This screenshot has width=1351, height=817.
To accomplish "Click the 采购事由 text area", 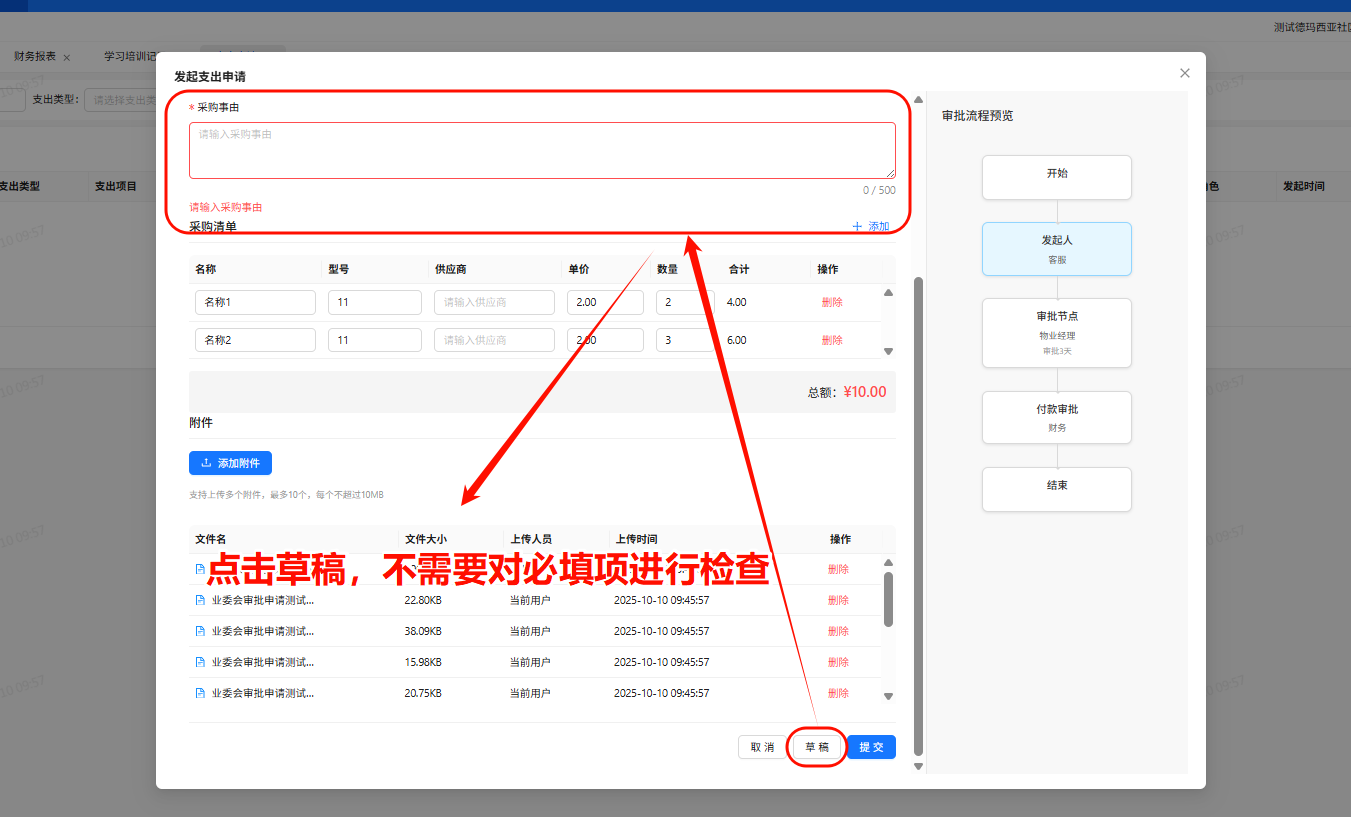I will 542,151.
